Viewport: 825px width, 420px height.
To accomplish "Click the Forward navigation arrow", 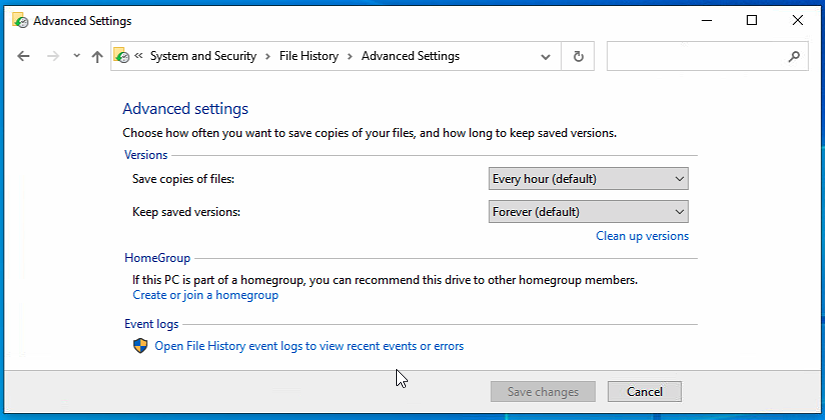I will click(53, 57).
